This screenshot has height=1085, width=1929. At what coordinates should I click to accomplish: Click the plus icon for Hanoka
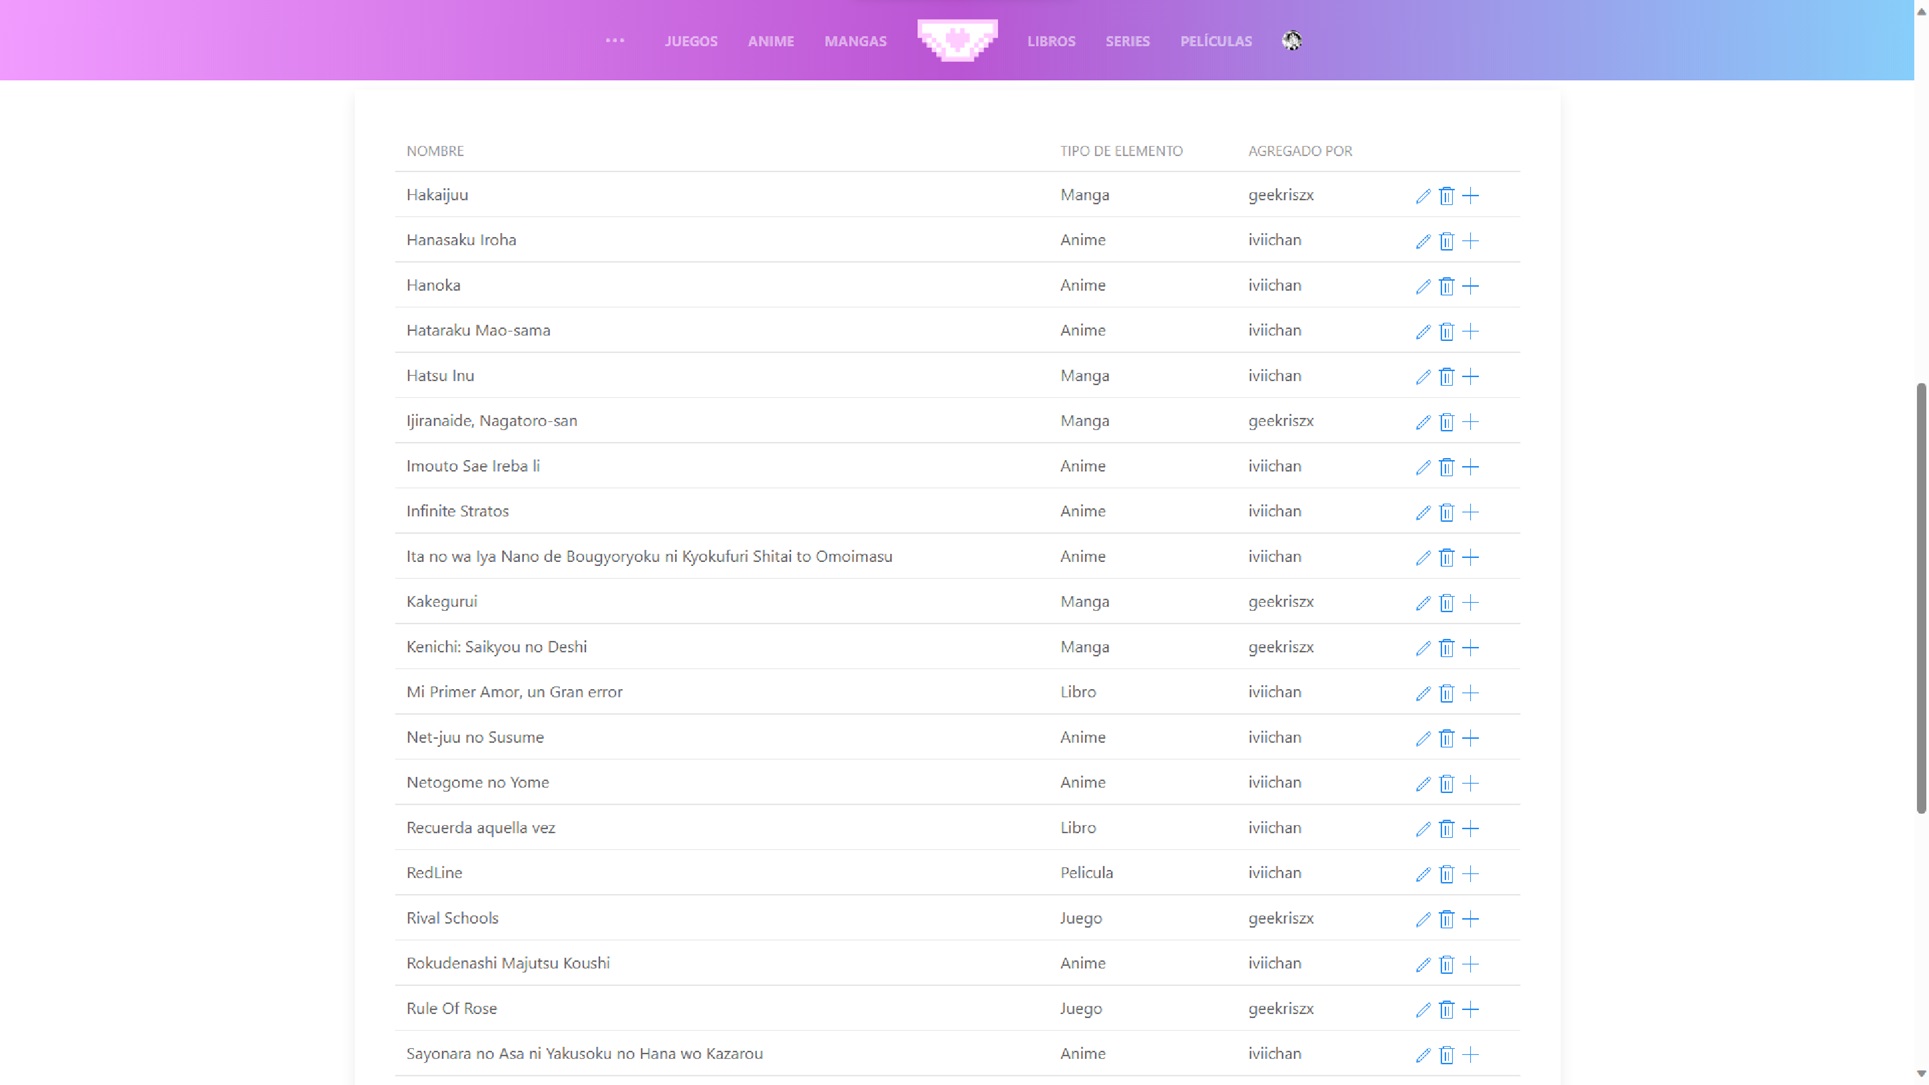pos(1470,286)
